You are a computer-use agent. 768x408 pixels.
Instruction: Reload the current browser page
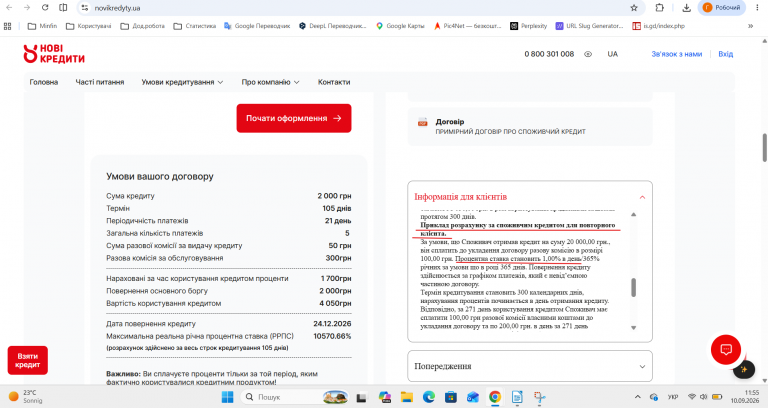click(45, 8)
